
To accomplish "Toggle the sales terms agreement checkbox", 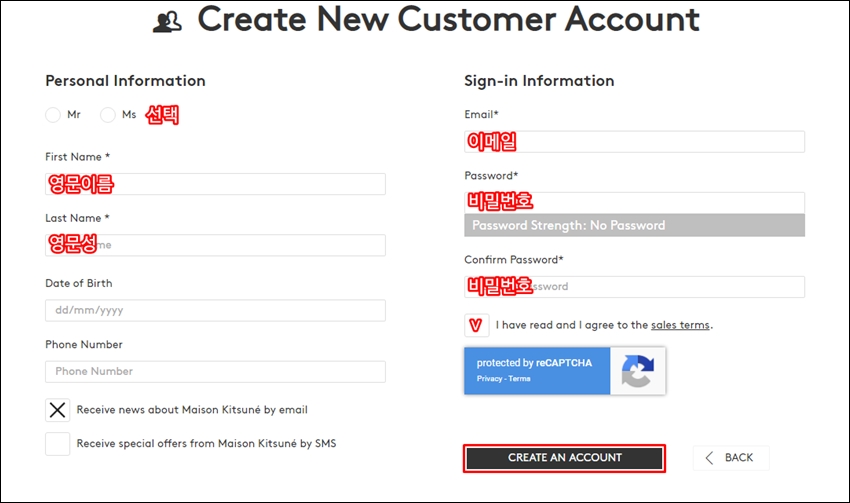I will [476, 325].
